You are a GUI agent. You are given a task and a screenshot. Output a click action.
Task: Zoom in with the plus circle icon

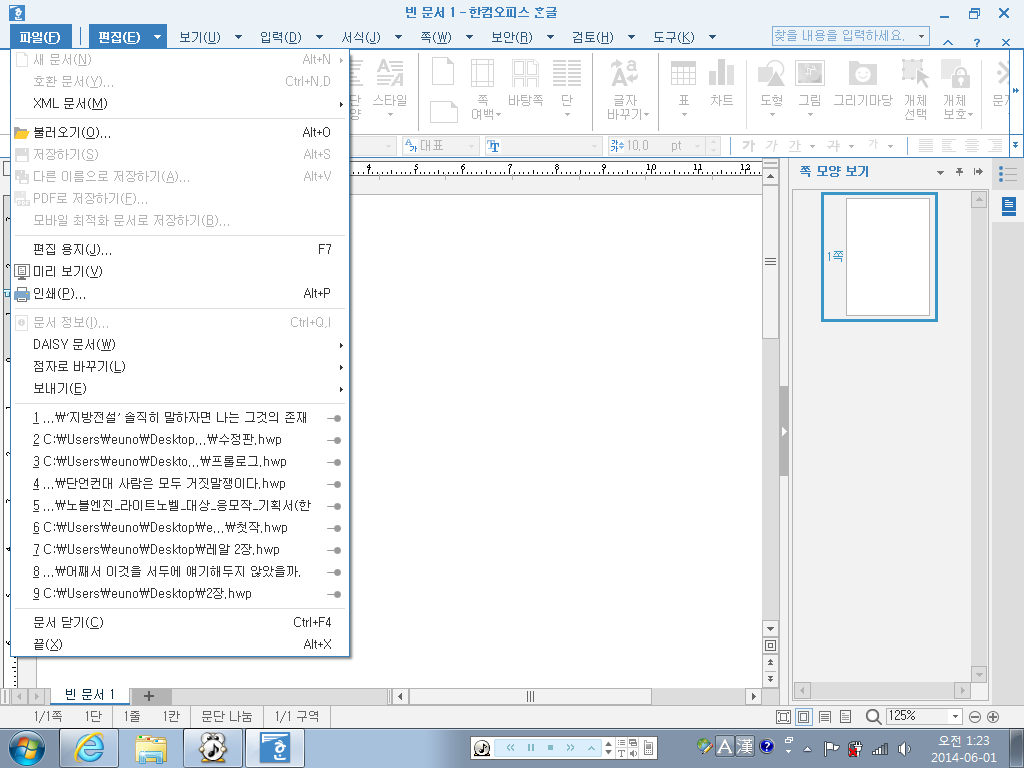click(993, 717)
